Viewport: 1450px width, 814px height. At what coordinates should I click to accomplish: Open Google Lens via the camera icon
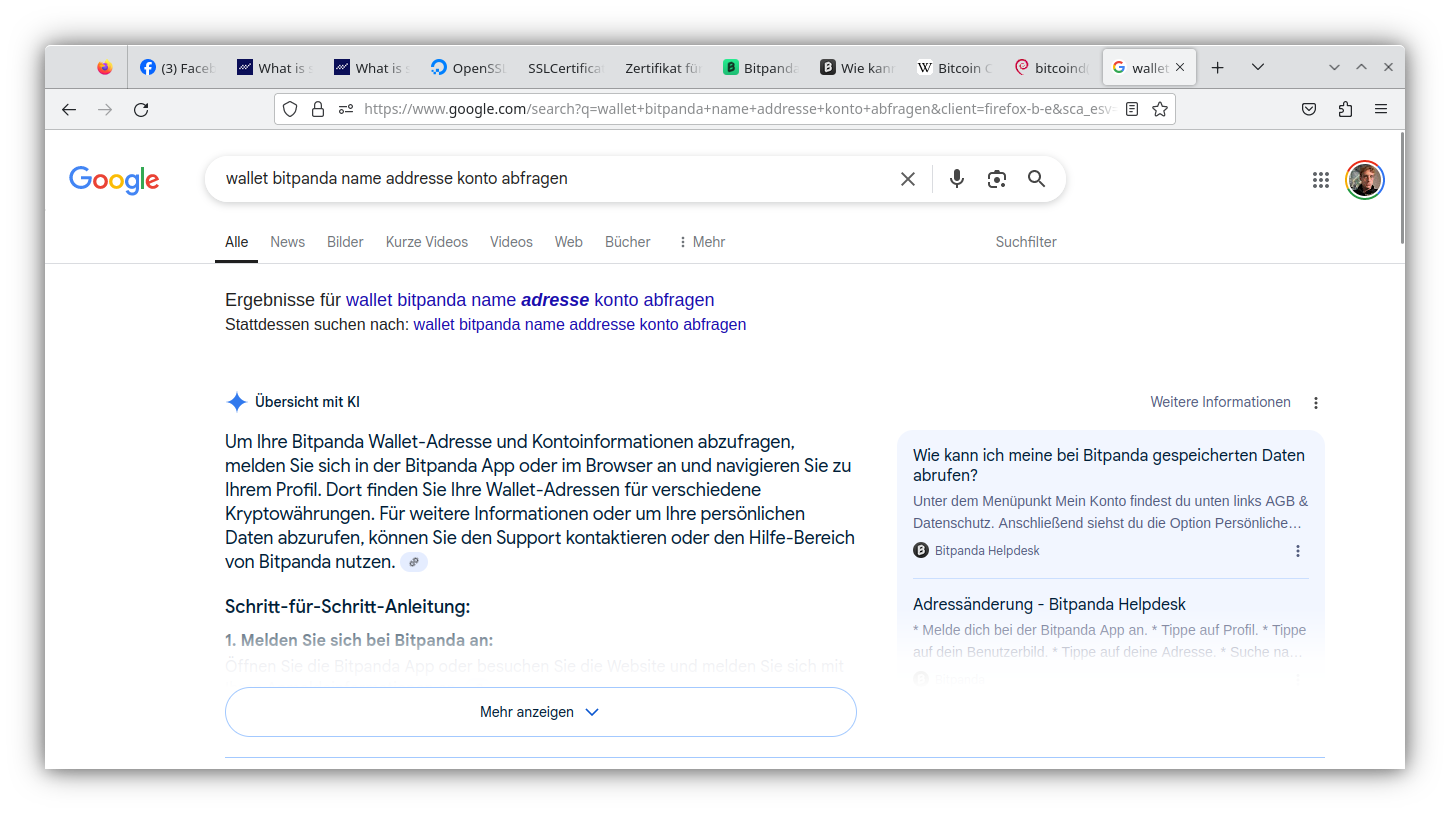(996, 178)
